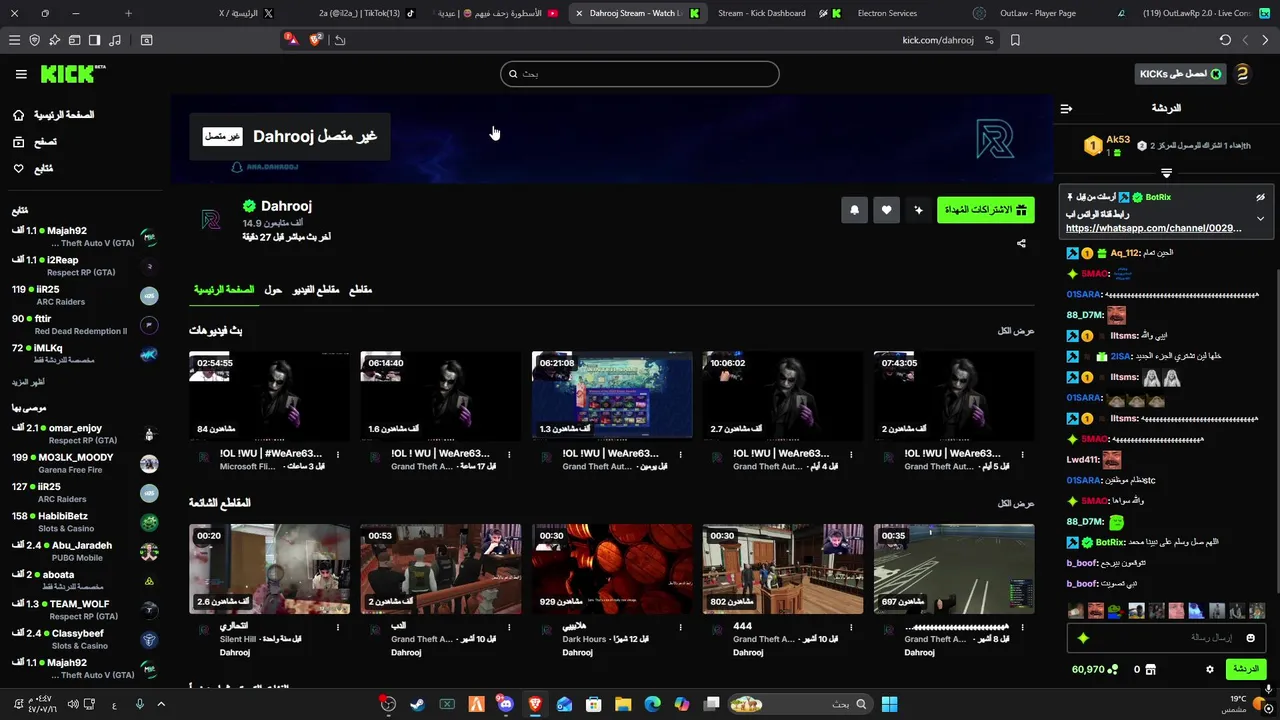Click kick.com/dahrooj address bar
1280x720 pixels.
pos(938,40)
